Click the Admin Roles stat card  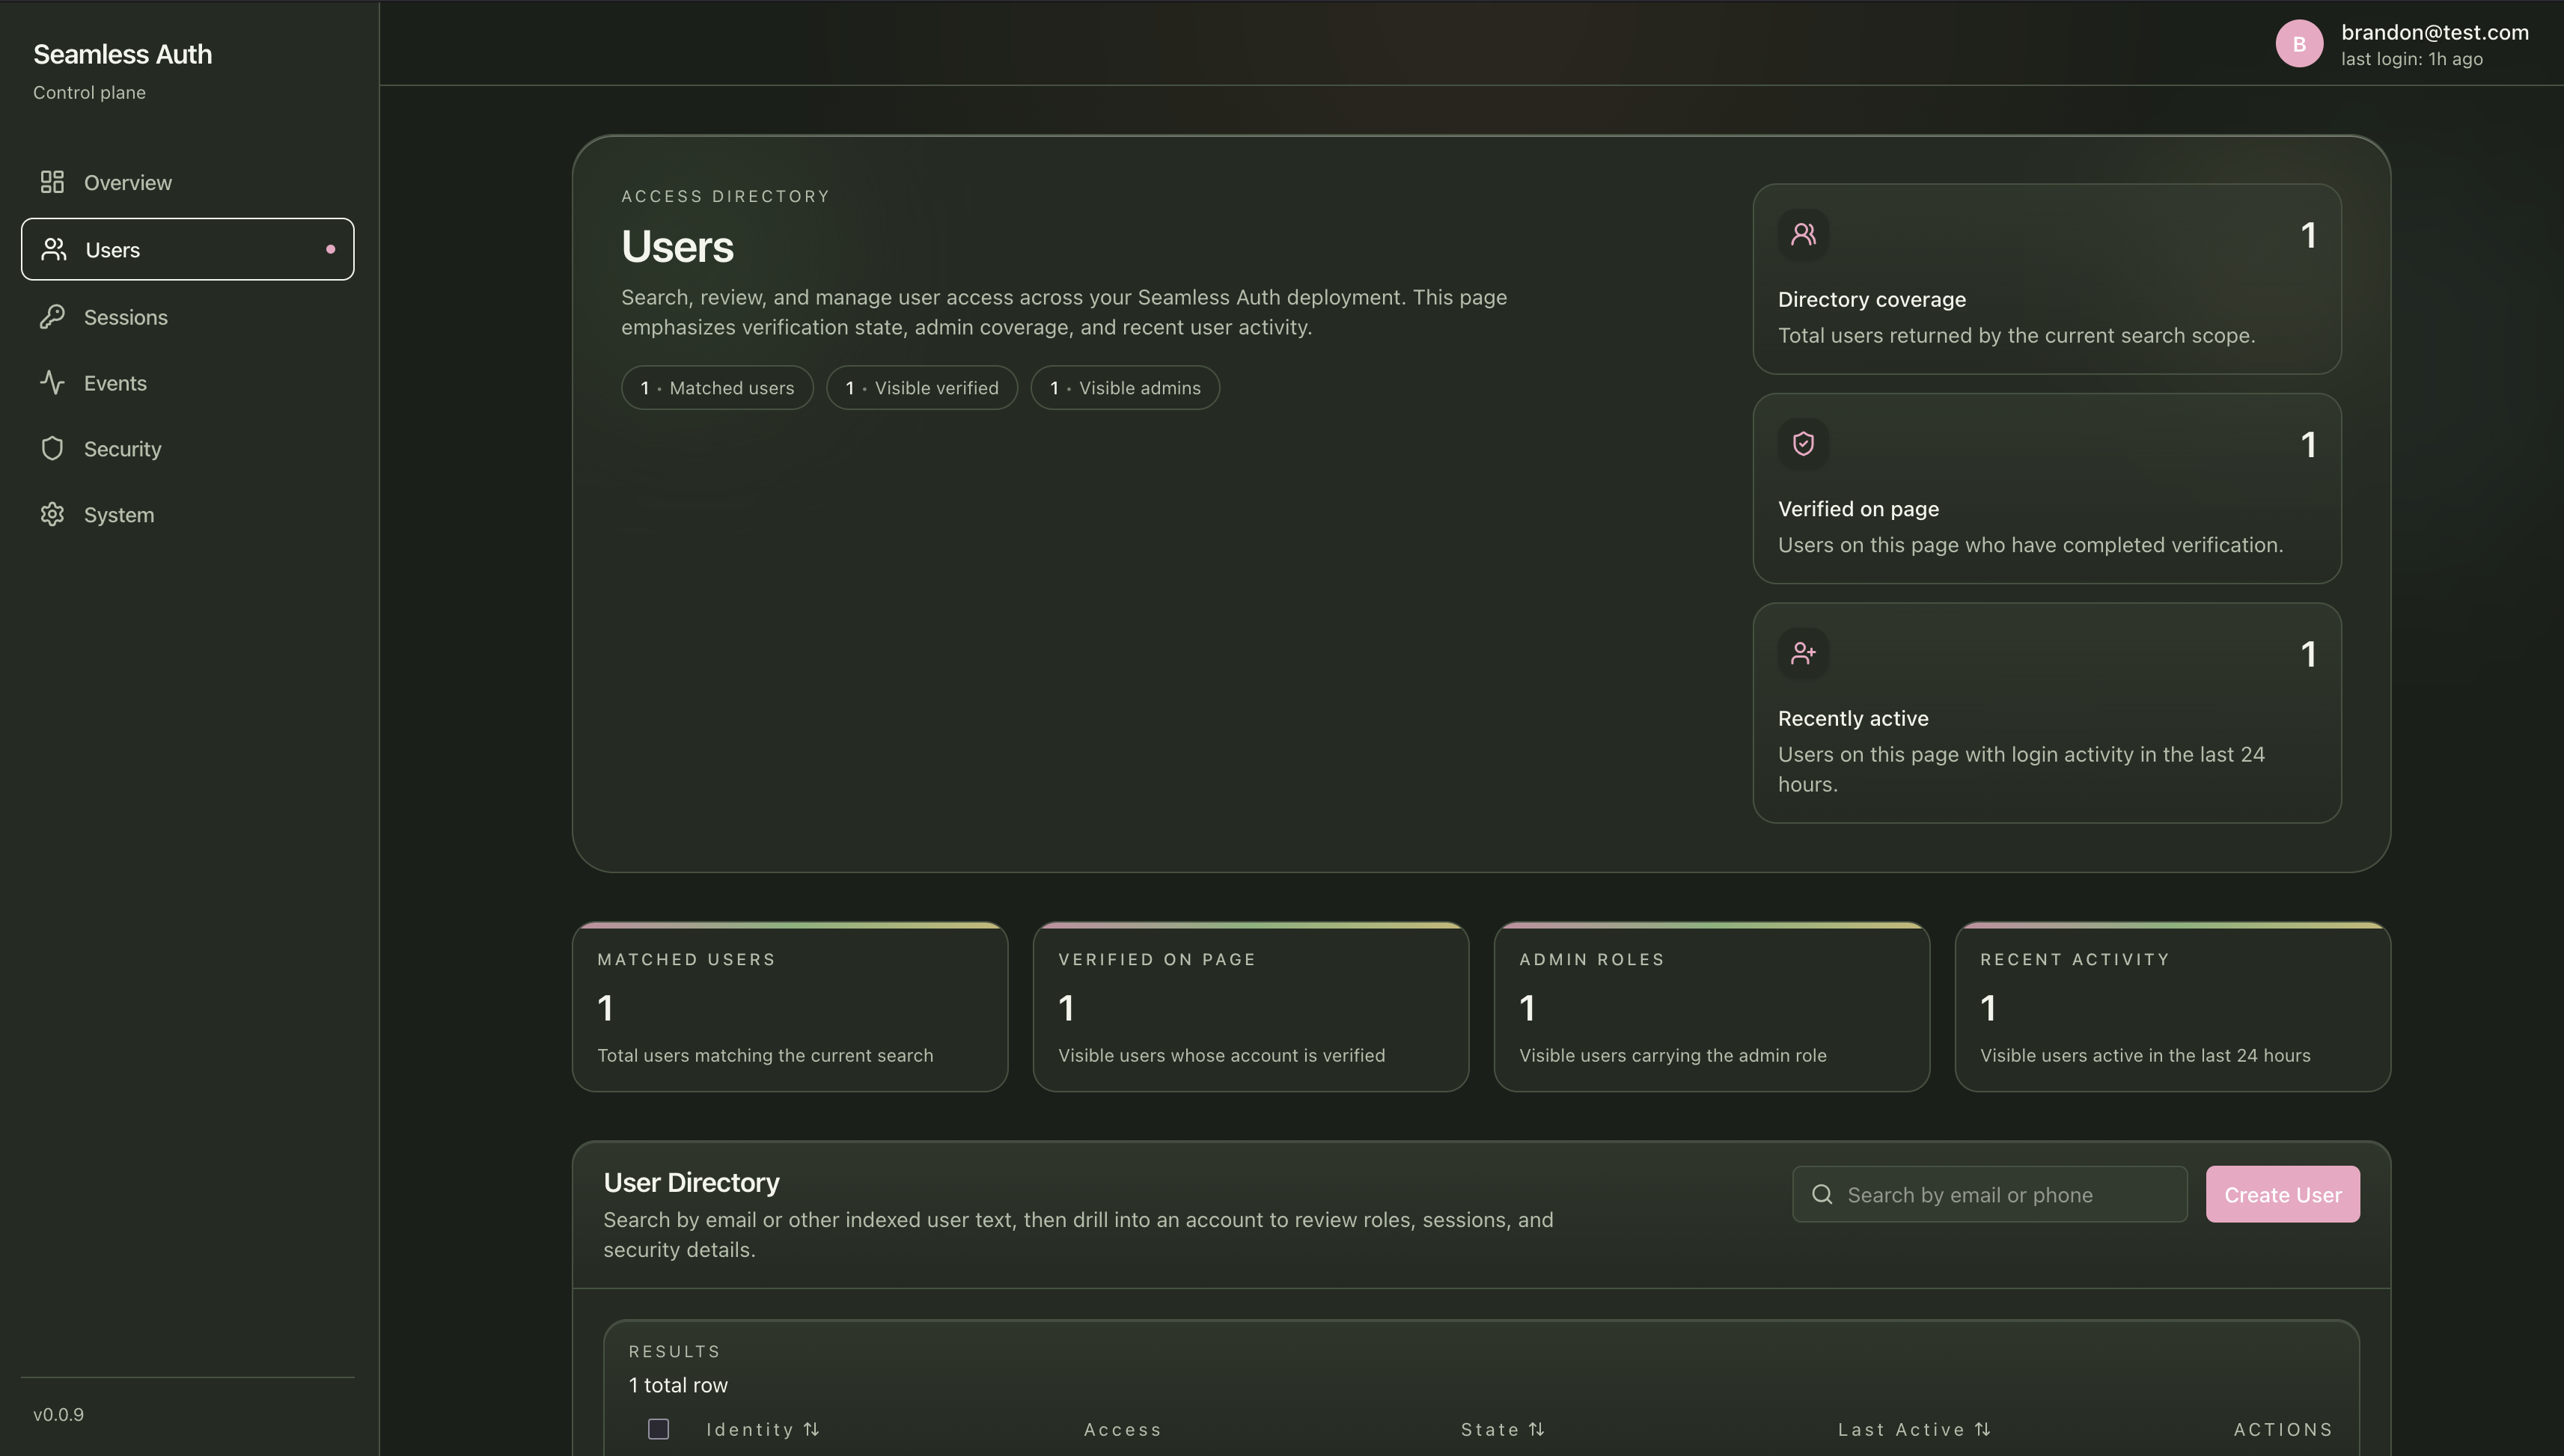tap(1711, 1006)
